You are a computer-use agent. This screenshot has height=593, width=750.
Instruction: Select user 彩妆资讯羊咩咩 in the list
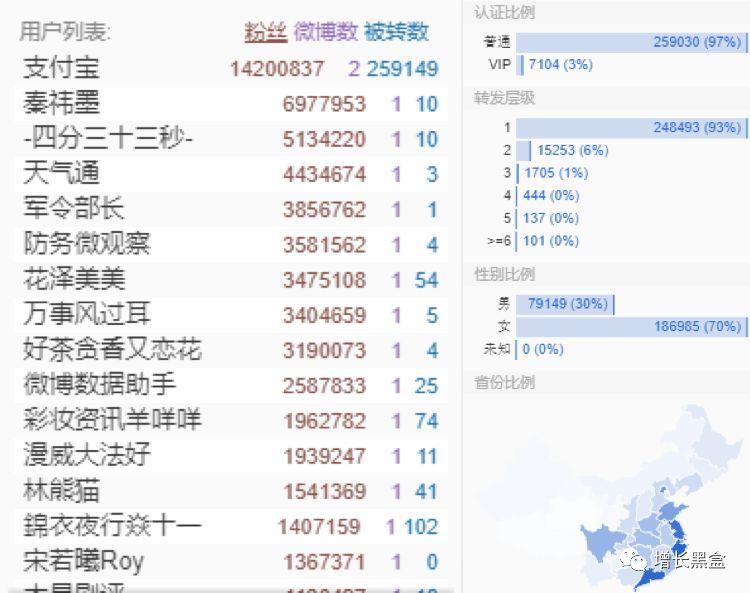point(112,420)
